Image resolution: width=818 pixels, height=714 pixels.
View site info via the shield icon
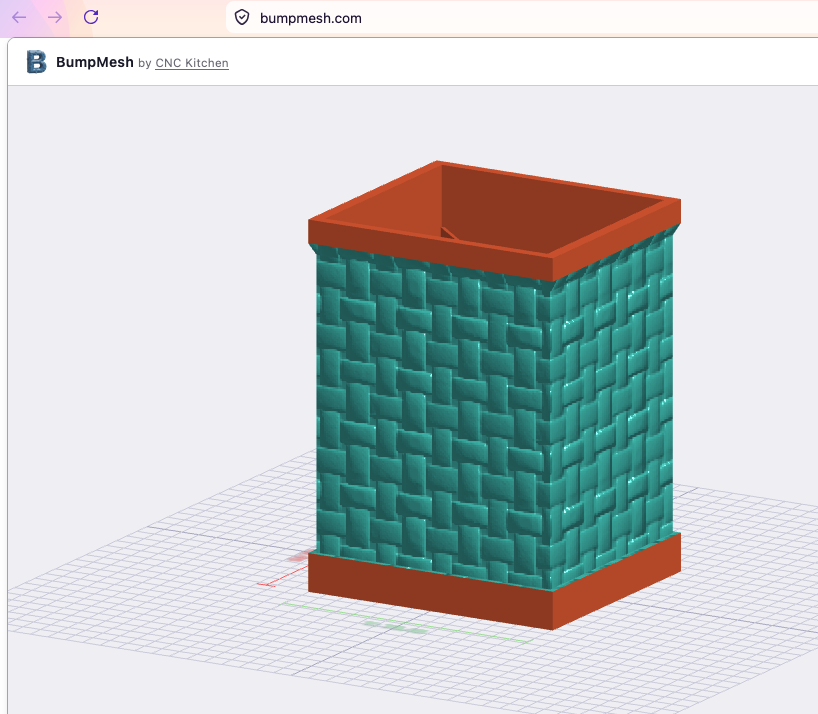click(242, 18)
